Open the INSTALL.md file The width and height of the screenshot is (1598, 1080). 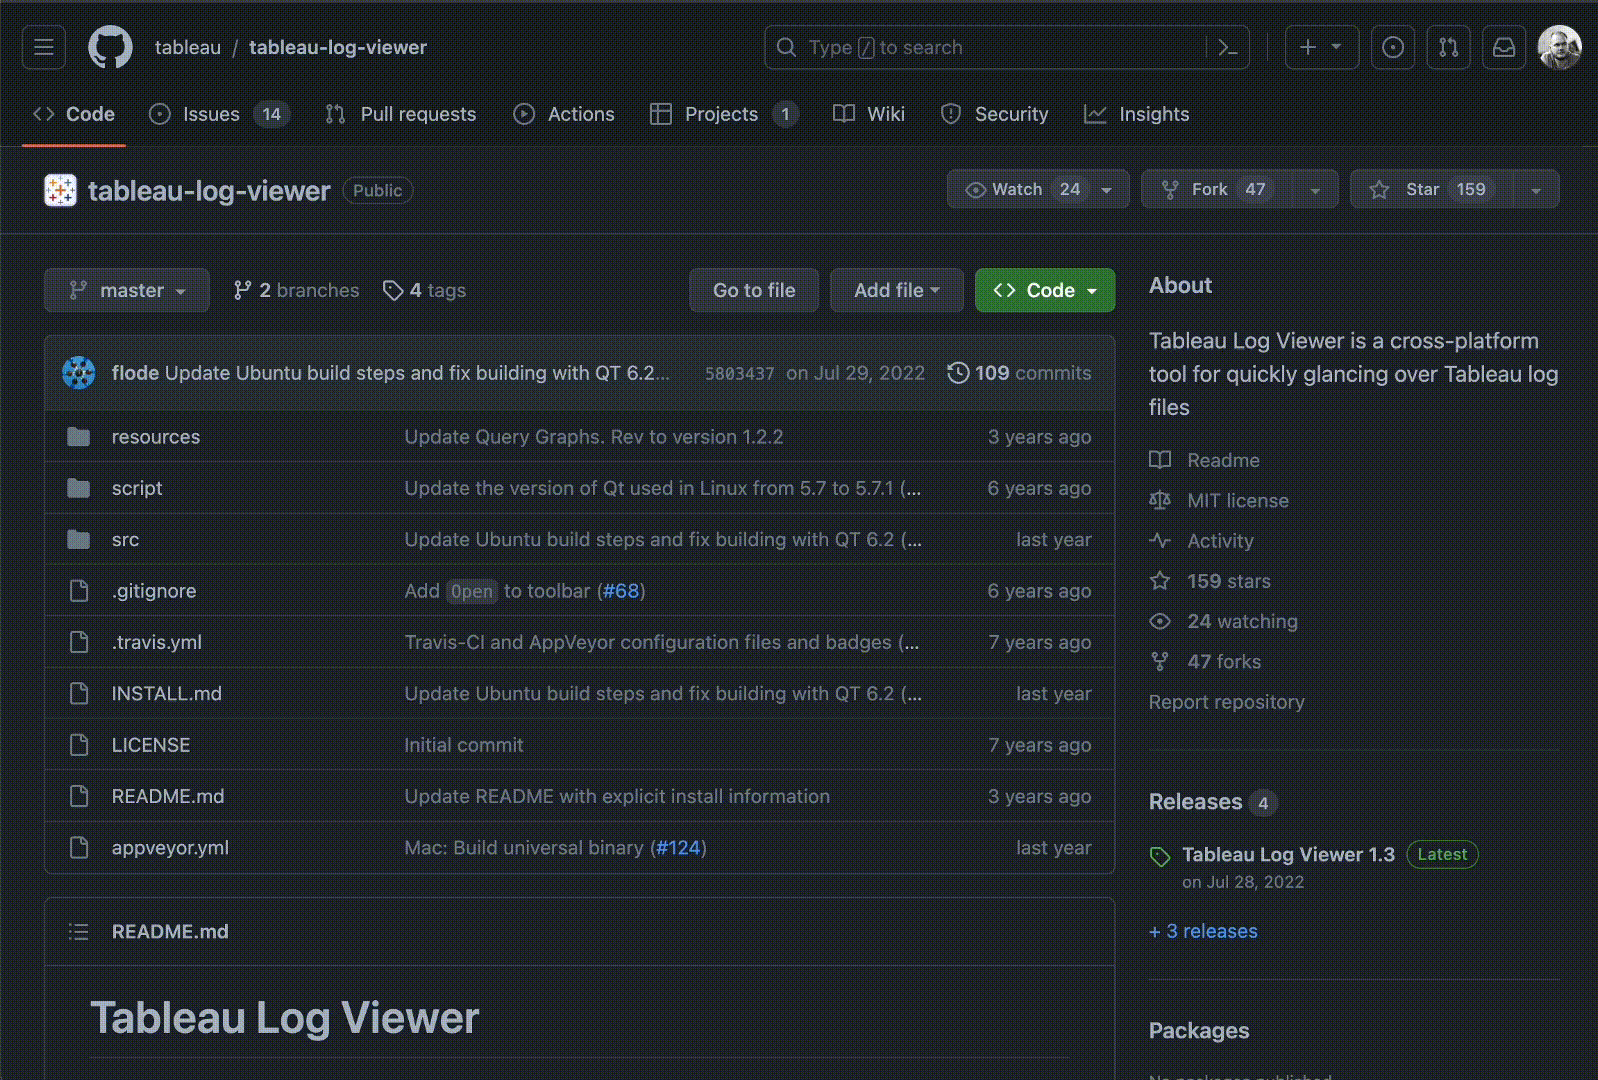(166, 694)
